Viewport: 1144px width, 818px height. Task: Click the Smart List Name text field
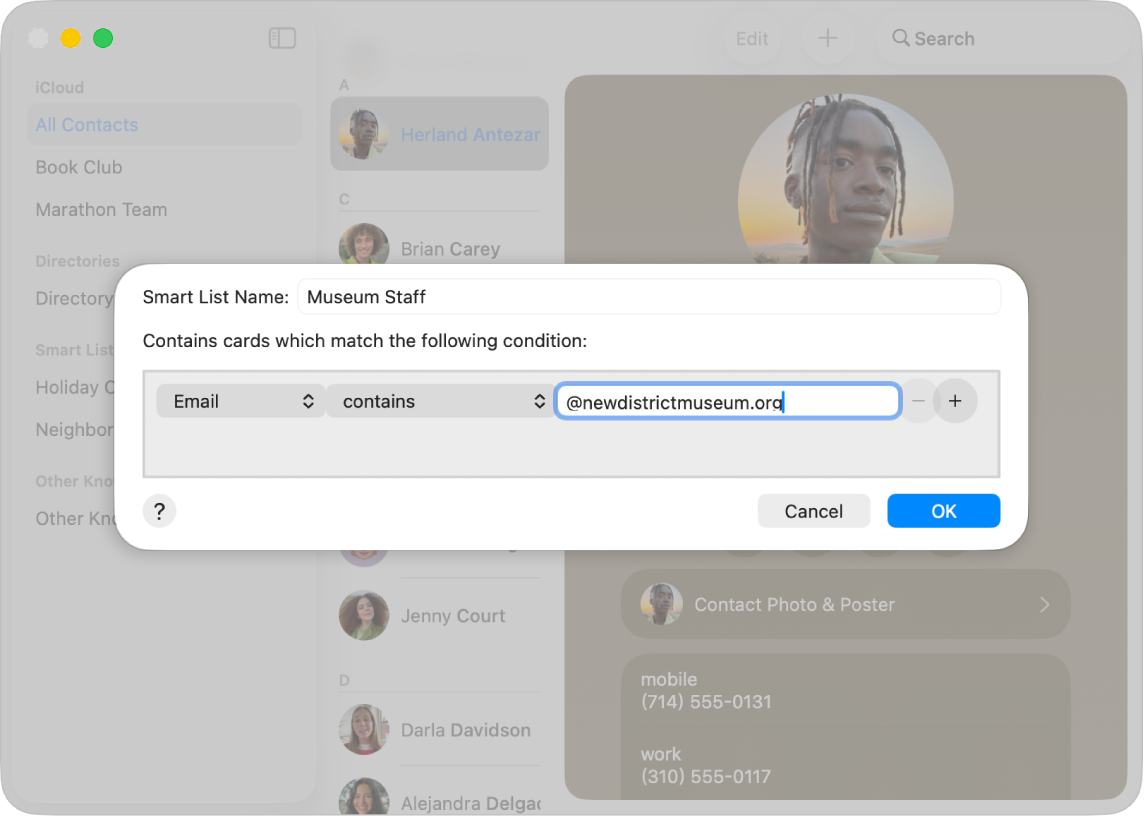point(649,296)
